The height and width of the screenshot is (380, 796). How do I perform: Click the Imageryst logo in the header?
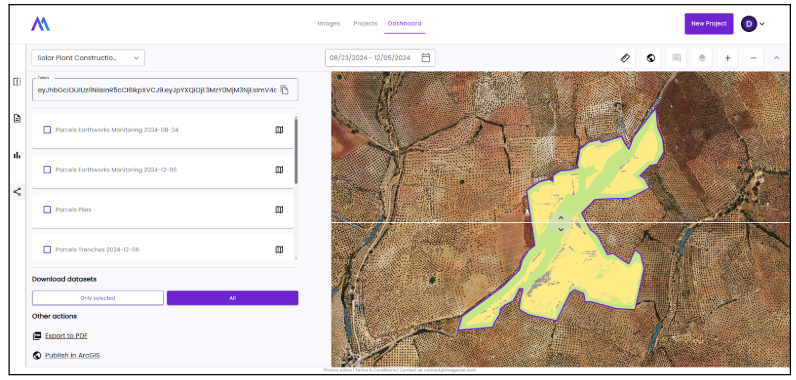click(x=40, y=24)
